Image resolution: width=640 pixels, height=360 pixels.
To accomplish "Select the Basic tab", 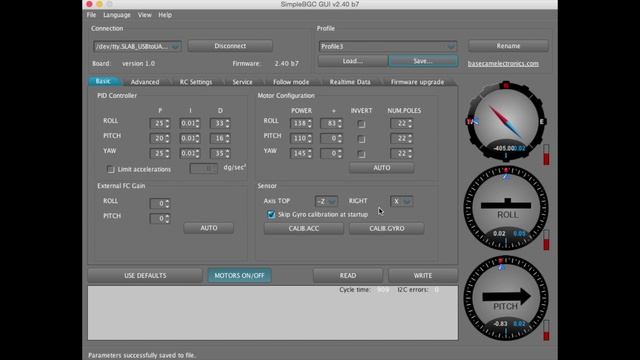I will (x=103, y=81).
